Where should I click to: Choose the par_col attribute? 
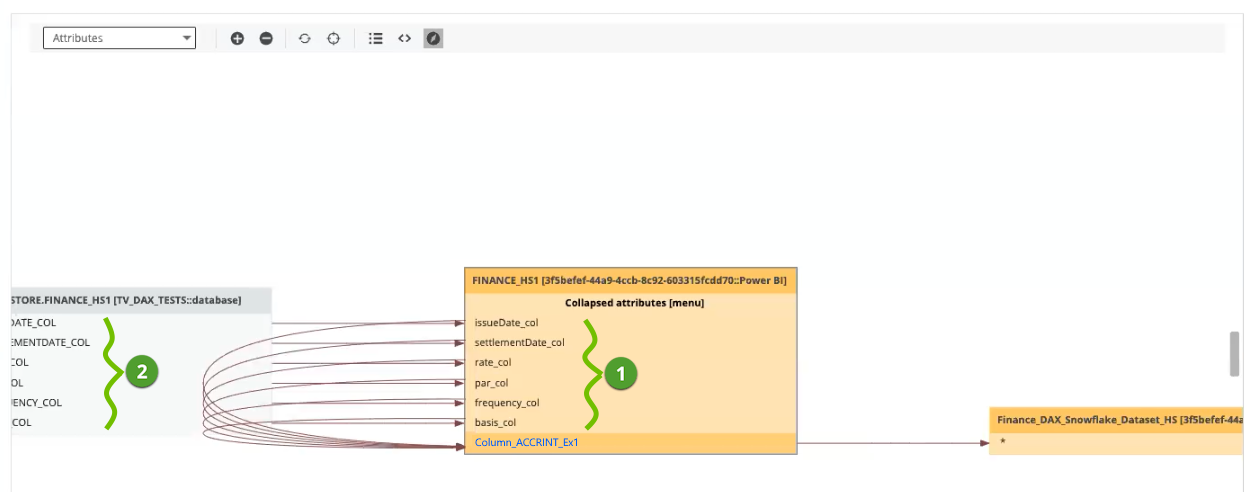point(491,382)
